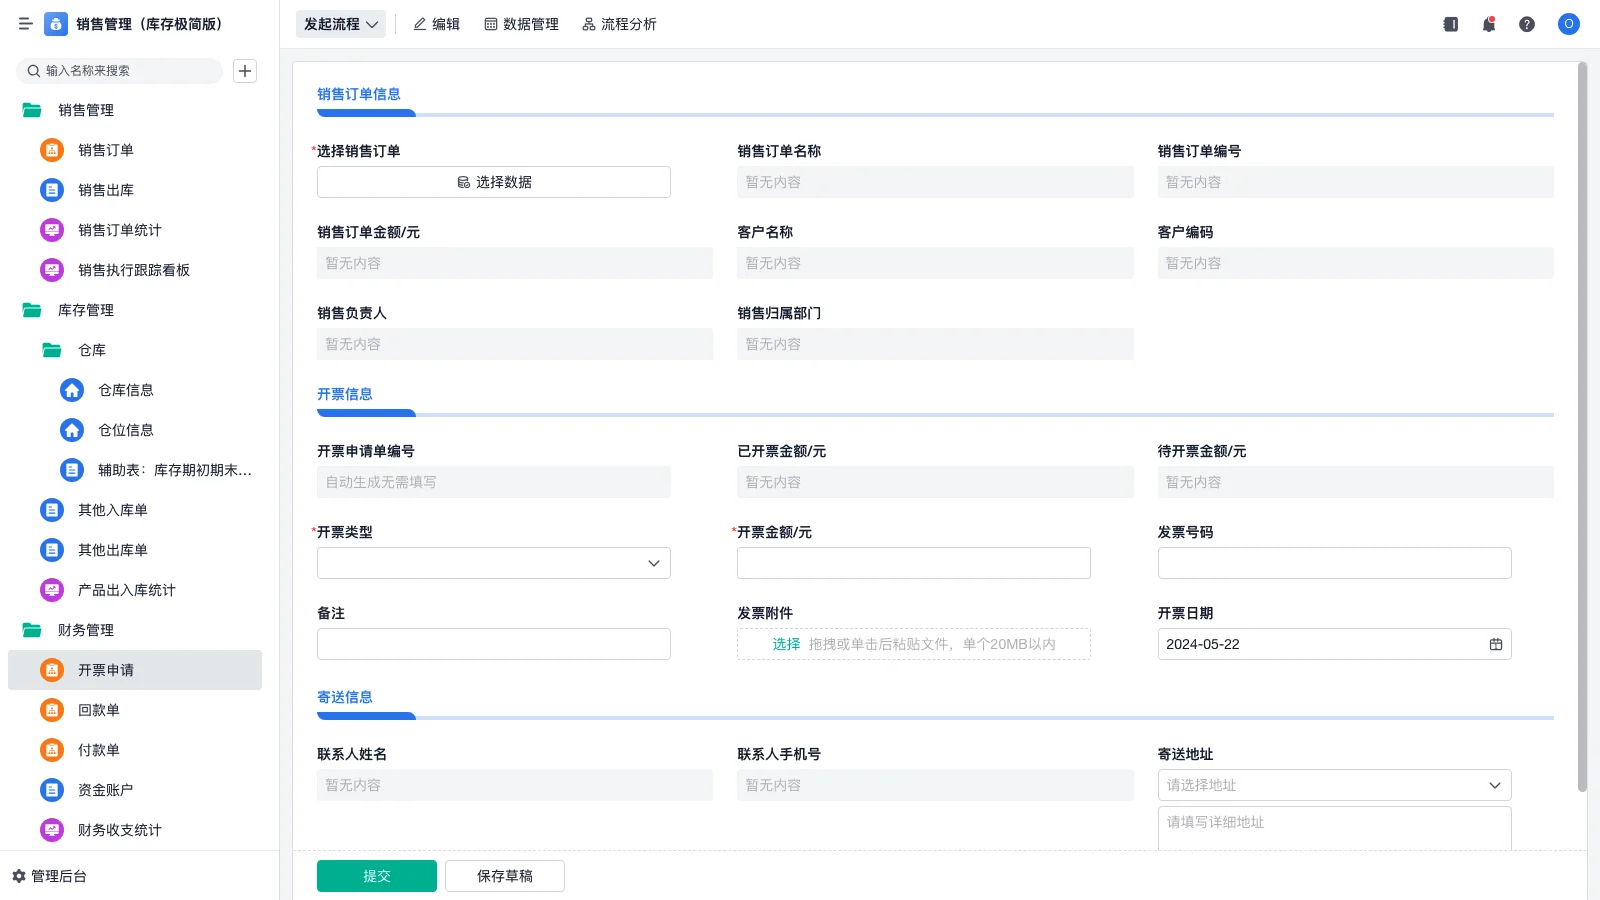Open the notification bell with red badge
The width and height of the screenshot is (1600, 900).
[1488, 24]
